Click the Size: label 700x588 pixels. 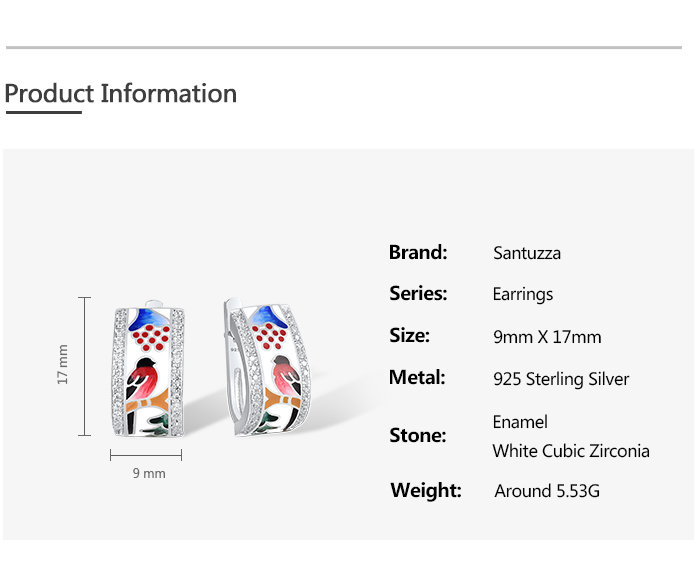[x=409, y=335]
